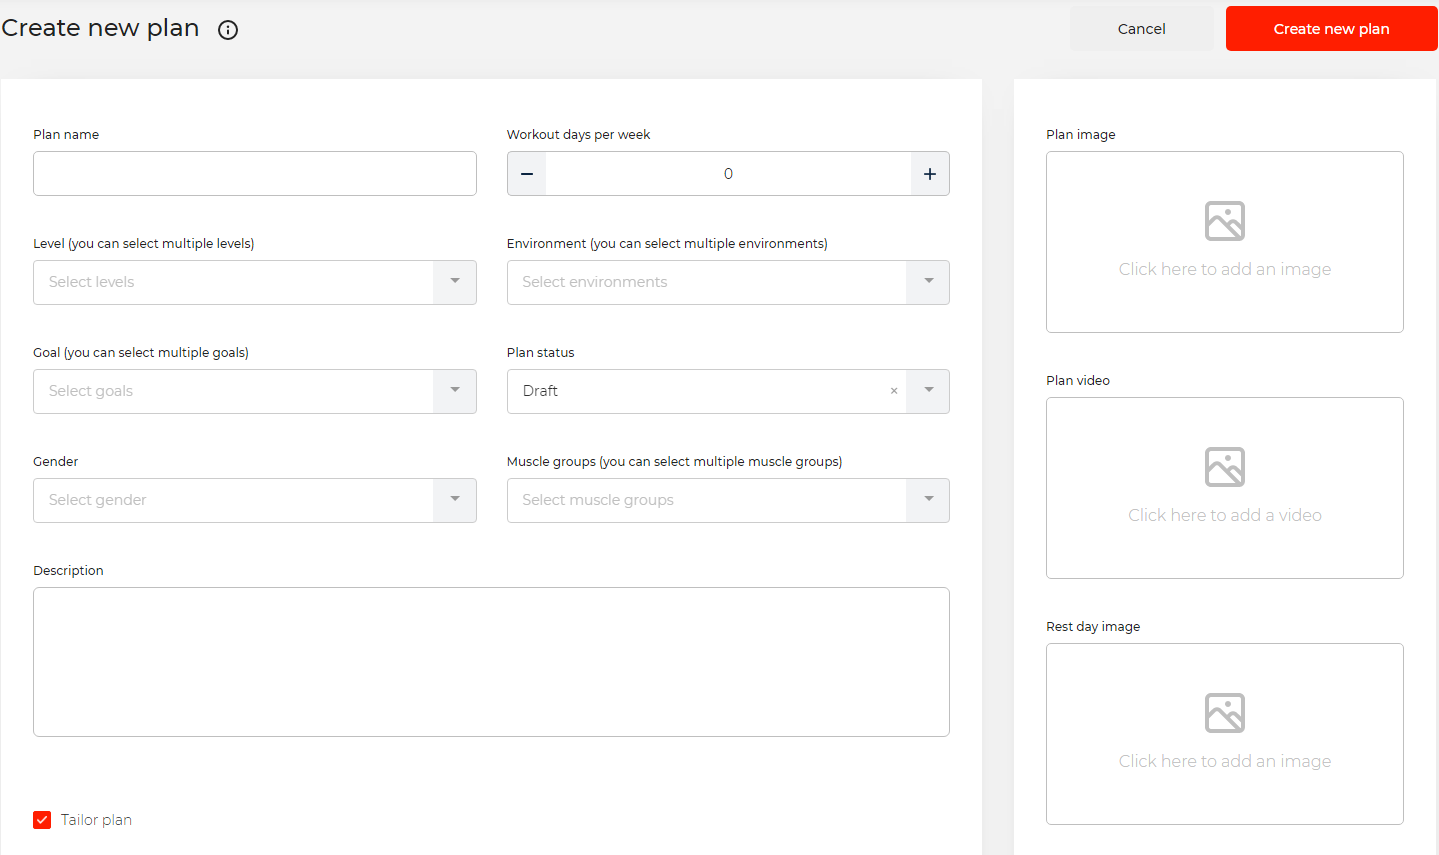
Task: Open the Select goals dropdown
Action: click(455, 391)
